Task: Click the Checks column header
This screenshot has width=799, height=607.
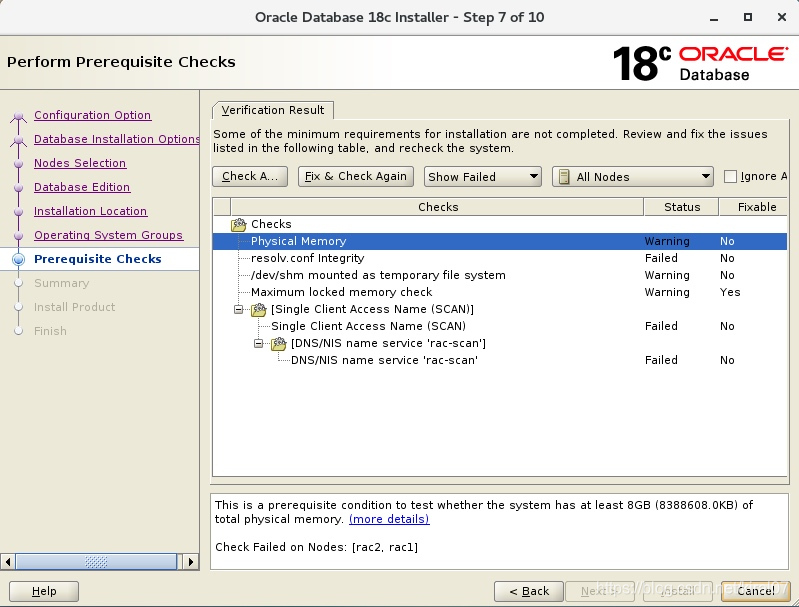Action: [x=438, y=207]
